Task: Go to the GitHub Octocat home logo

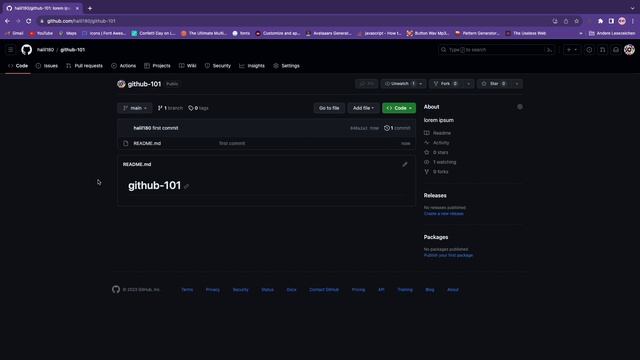Action: [27, 50]
